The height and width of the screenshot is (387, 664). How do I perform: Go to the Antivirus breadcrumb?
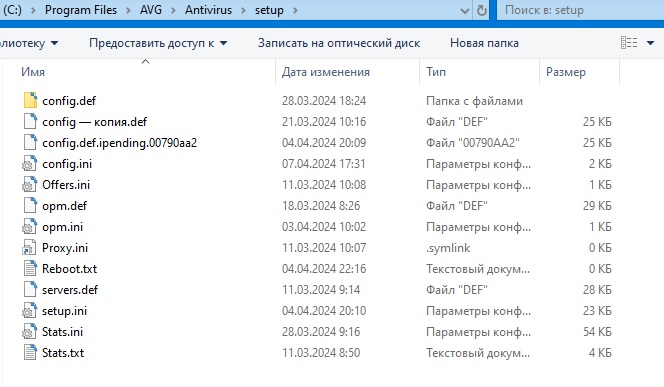click(208, 10)
